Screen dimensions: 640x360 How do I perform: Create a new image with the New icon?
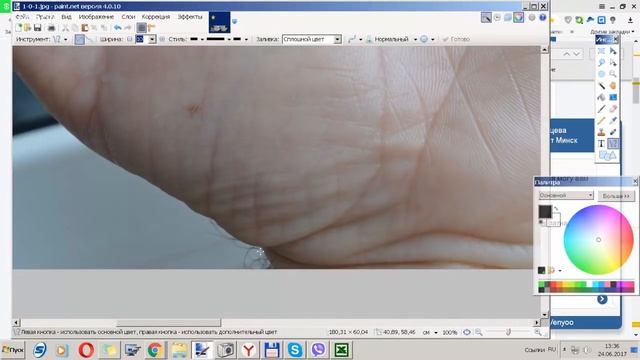[x=18, y=28]
